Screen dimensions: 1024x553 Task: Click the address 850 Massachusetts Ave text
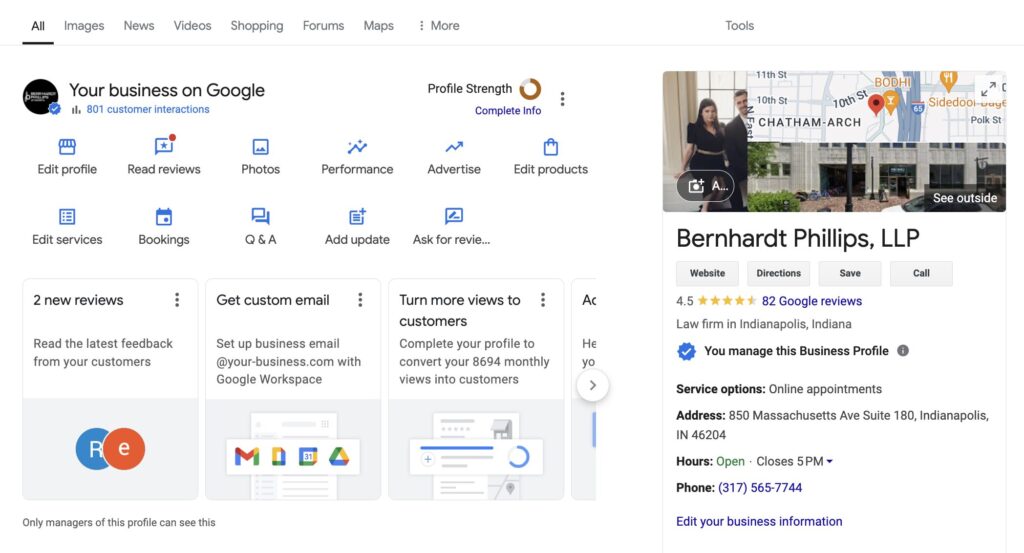(x=833, y=425)
